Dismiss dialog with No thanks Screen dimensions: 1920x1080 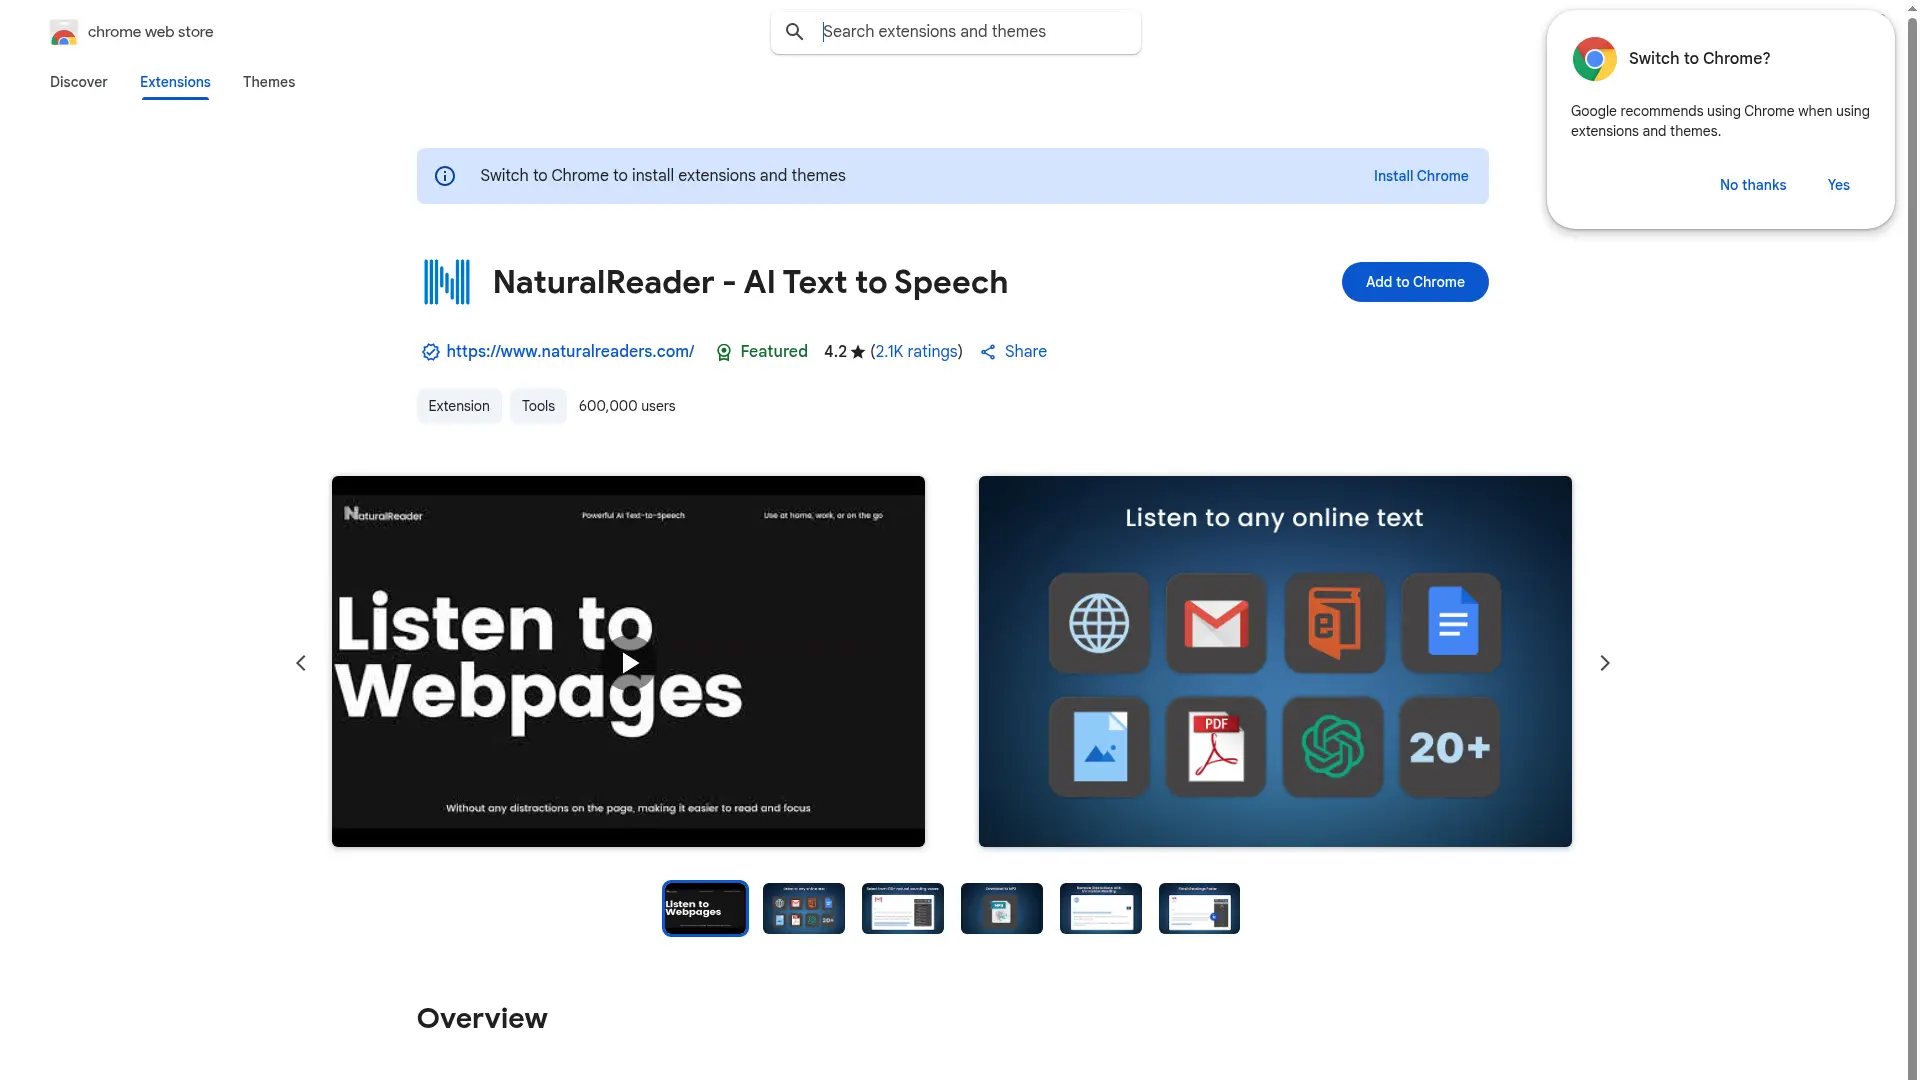click(1752, 185)
